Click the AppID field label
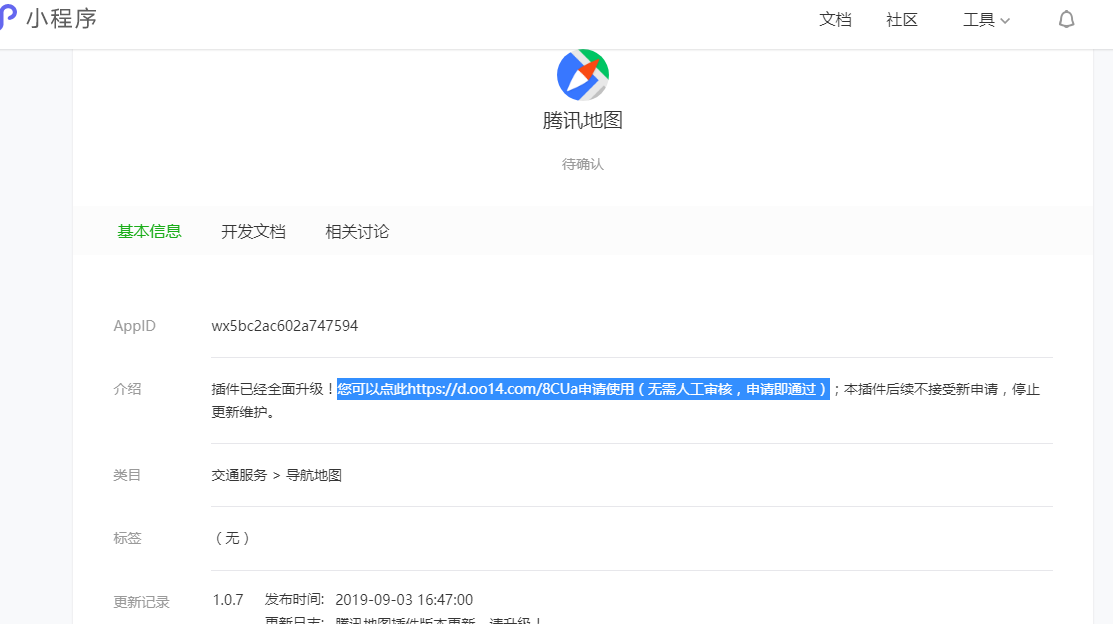This screenshot has height=624, width=1113. (x=134, y=326)
